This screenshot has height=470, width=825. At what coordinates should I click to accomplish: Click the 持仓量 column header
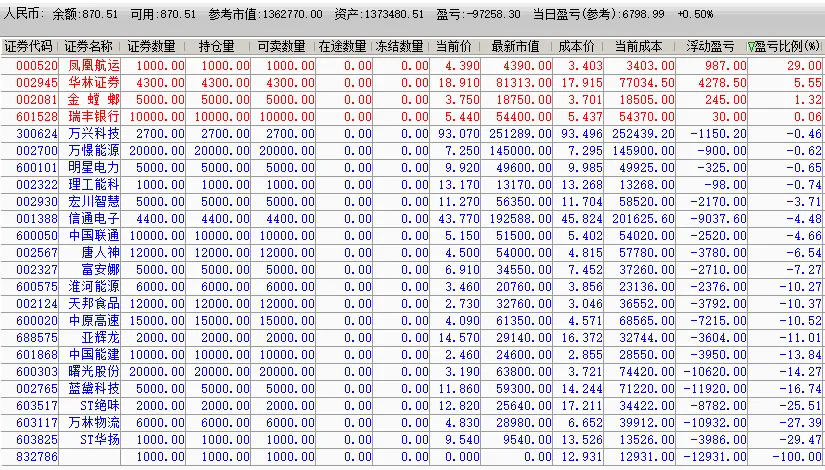(216, 46)
